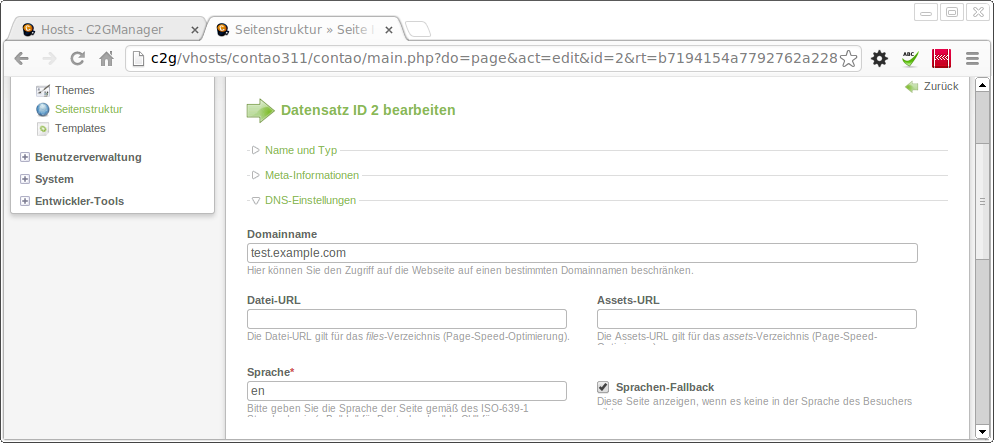The width and height of the screenshot is (994, 443).
Task: Click the Domainname label
Action: click(x=282, y=234)
